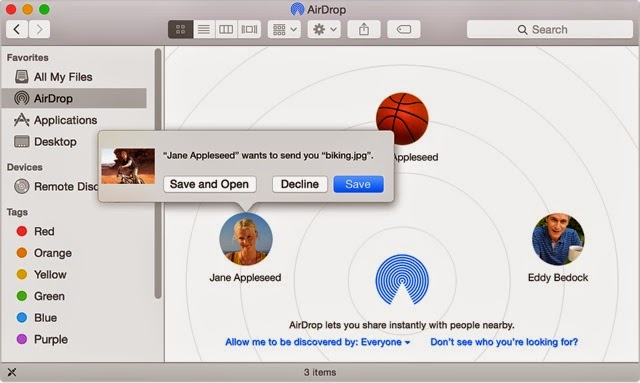Click the Eddy Bedock name label
640x383 pixels.
pos(558,278)
